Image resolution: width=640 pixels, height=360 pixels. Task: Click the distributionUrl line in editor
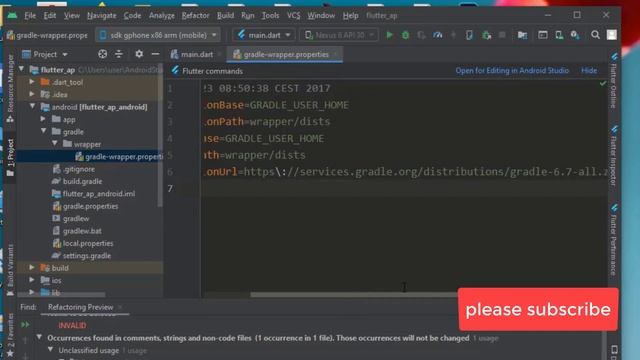(x=404, y=171)
